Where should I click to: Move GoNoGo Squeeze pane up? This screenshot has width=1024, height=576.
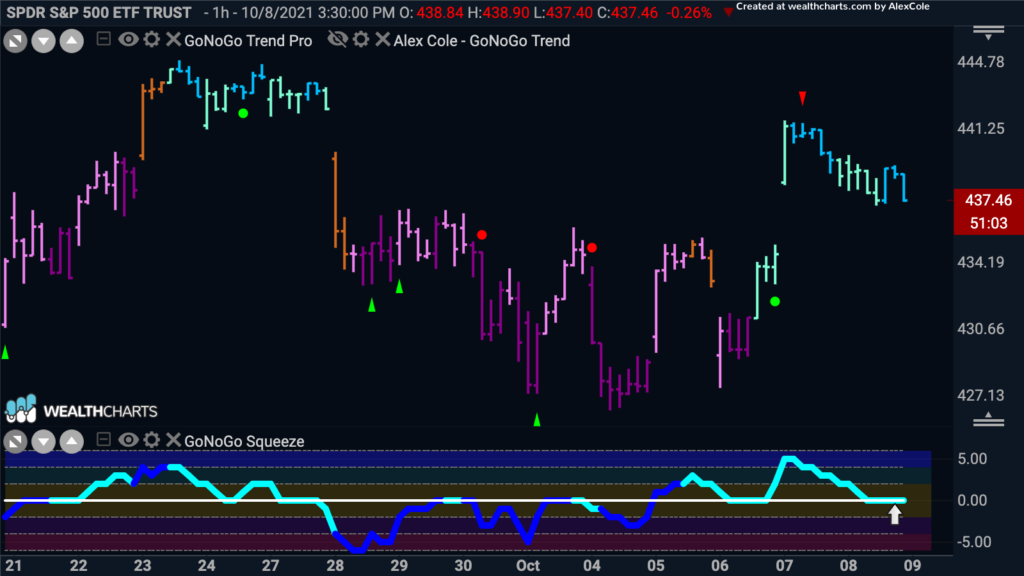click(72, 442)
